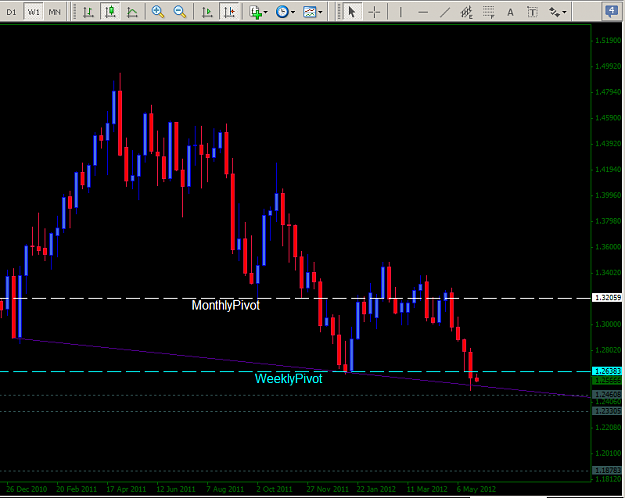The height and width of the screenshot is (498, 625).
Task: Select the Equidistant Channel tool
Action: pyautogui.click(x=466, y=12)
